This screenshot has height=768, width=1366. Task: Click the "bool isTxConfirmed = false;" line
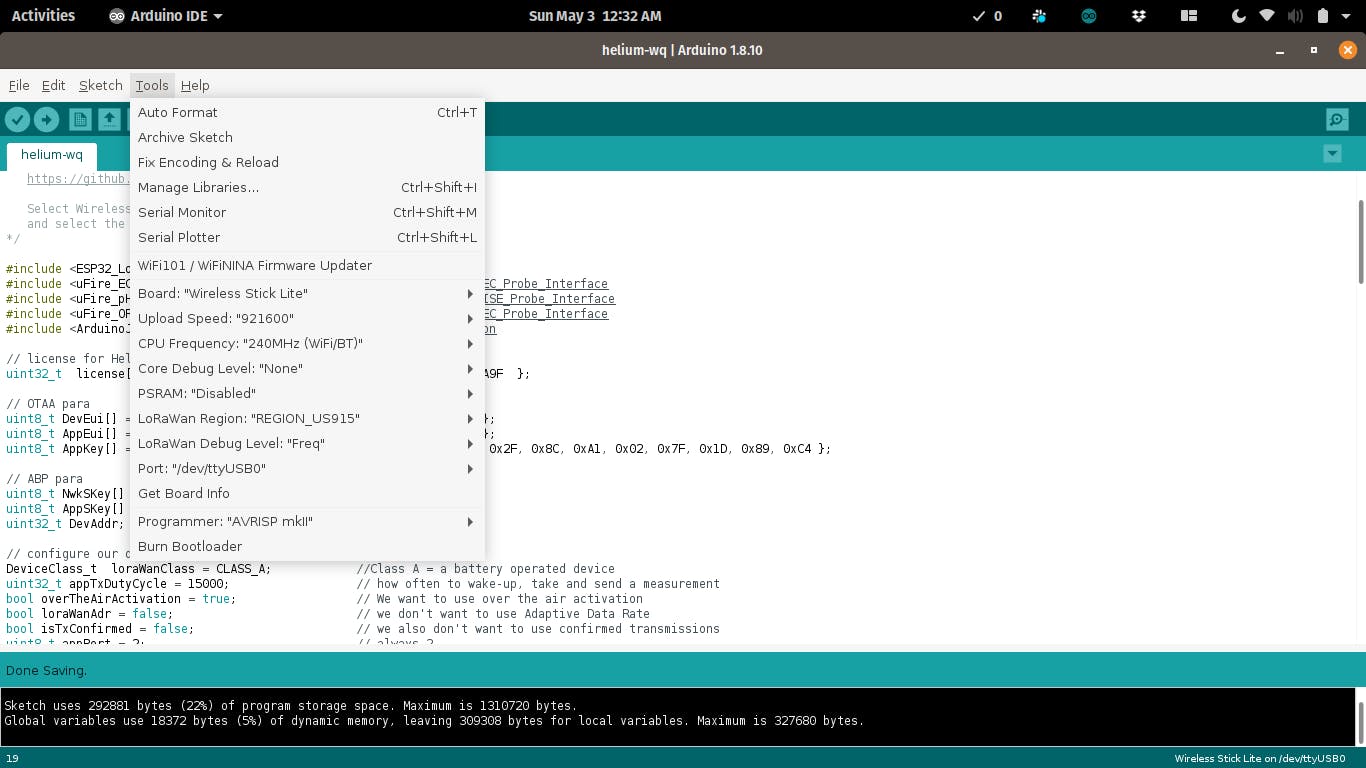pyautogui.click(x=100, y=628)
